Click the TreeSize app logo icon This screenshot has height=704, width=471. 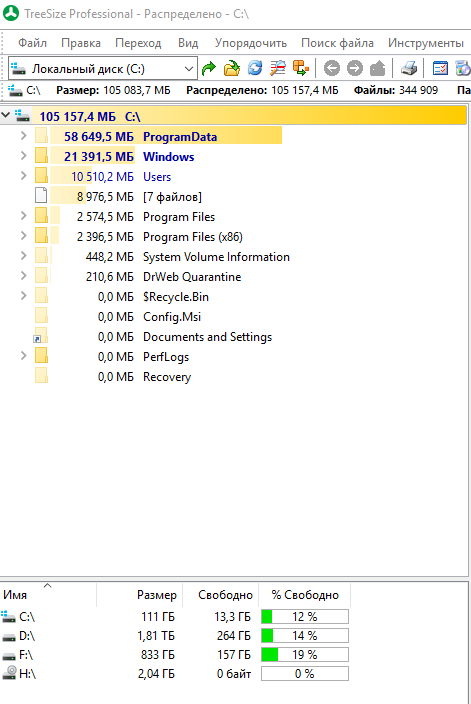click(x=11, y=13)
